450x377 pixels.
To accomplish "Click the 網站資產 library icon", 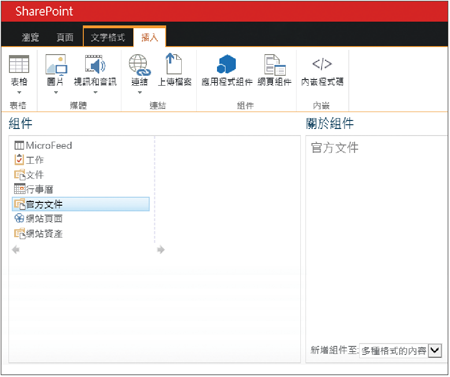I will tap(20, 233).
